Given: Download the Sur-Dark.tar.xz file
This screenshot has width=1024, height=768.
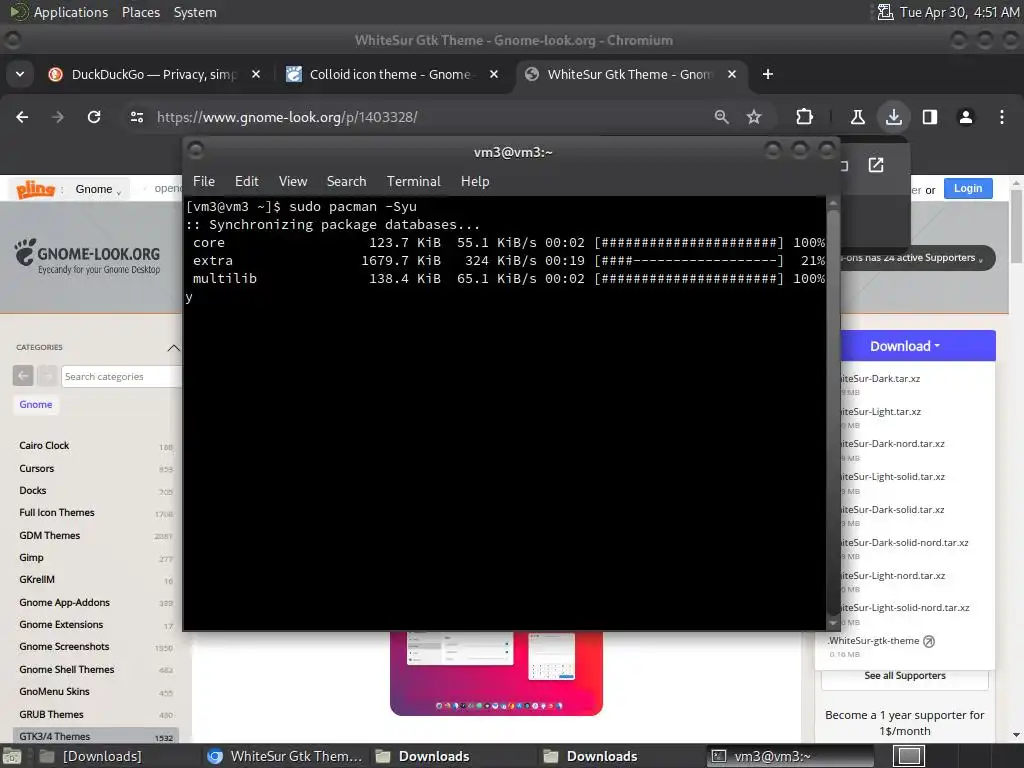Looking at the screenshot, I should coord(879,379).
